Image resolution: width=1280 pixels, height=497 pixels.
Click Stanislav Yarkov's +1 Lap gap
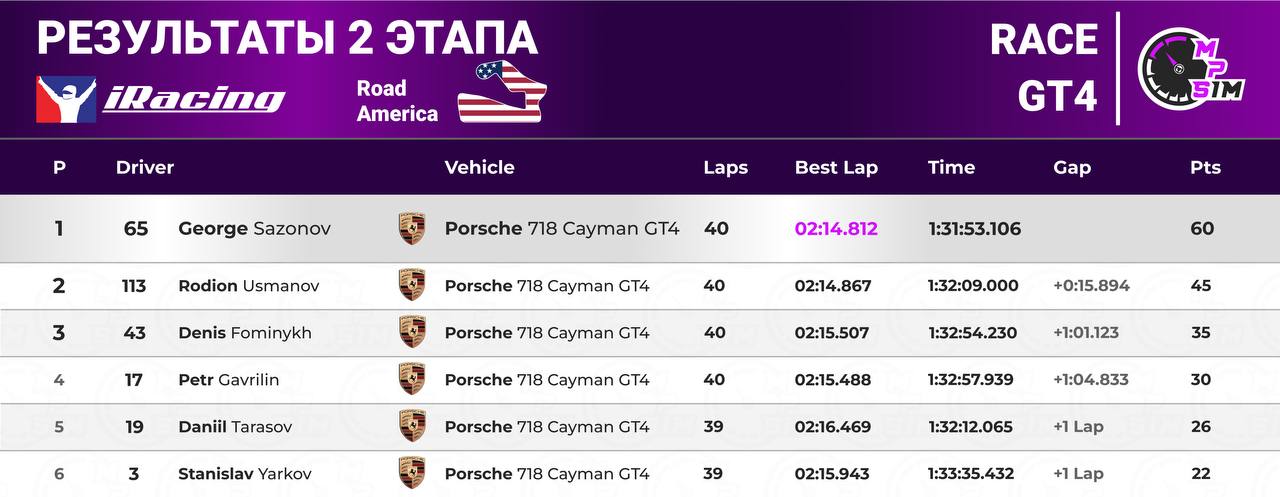coord(1078,473)
